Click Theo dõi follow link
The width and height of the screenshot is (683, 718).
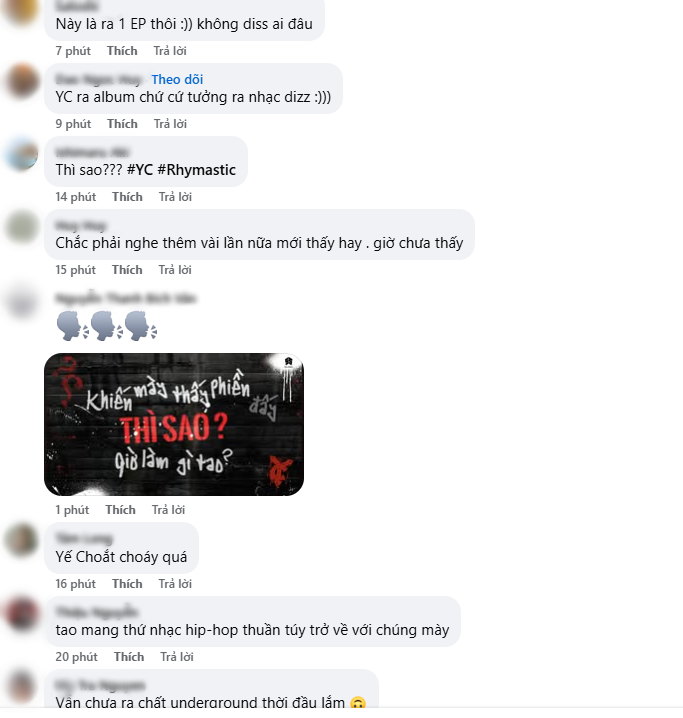point(177,79)
